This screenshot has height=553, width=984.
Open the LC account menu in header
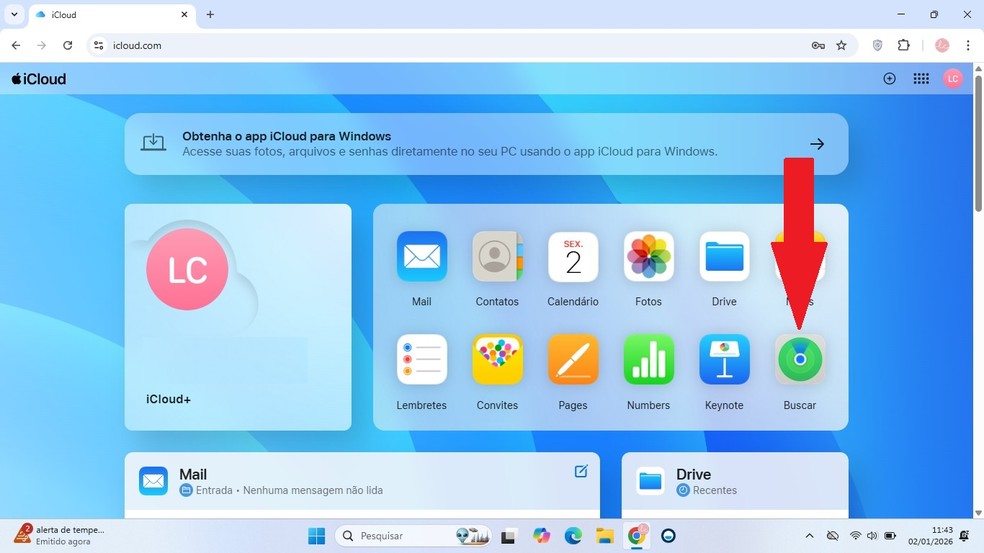[x=953, y=78]
